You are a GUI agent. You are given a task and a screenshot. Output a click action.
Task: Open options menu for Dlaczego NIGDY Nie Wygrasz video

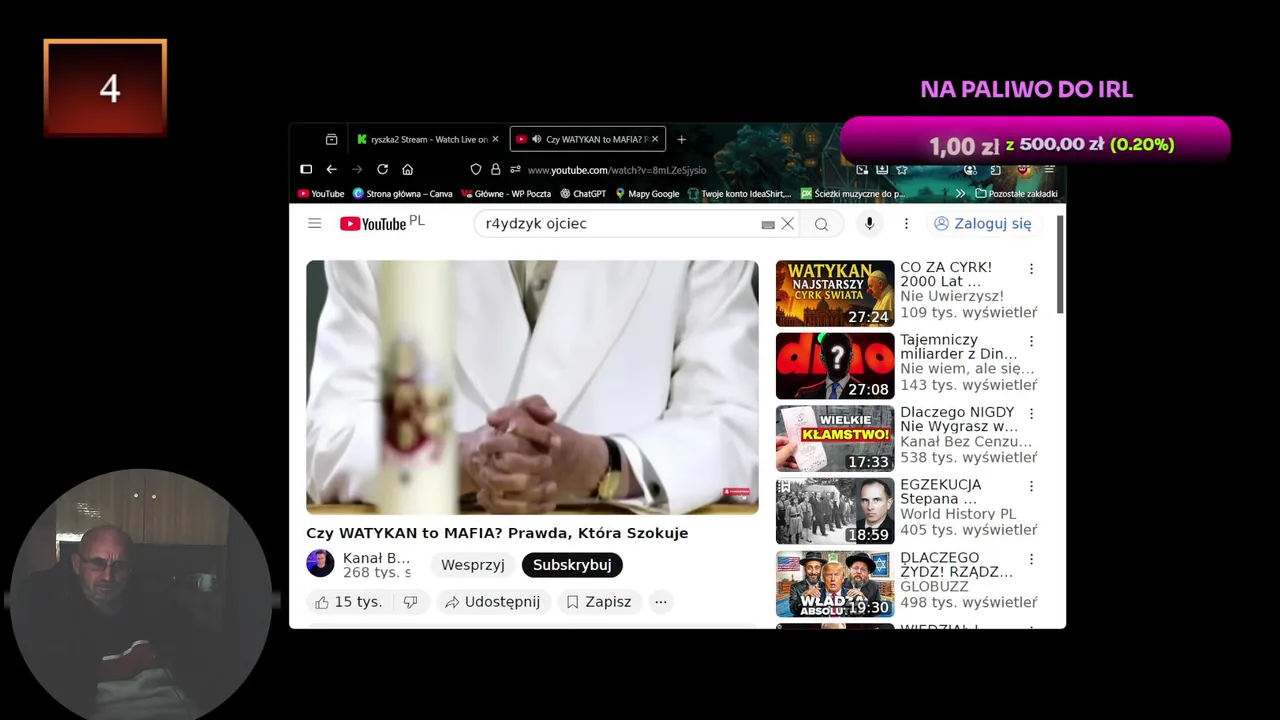coord(1031,413)
